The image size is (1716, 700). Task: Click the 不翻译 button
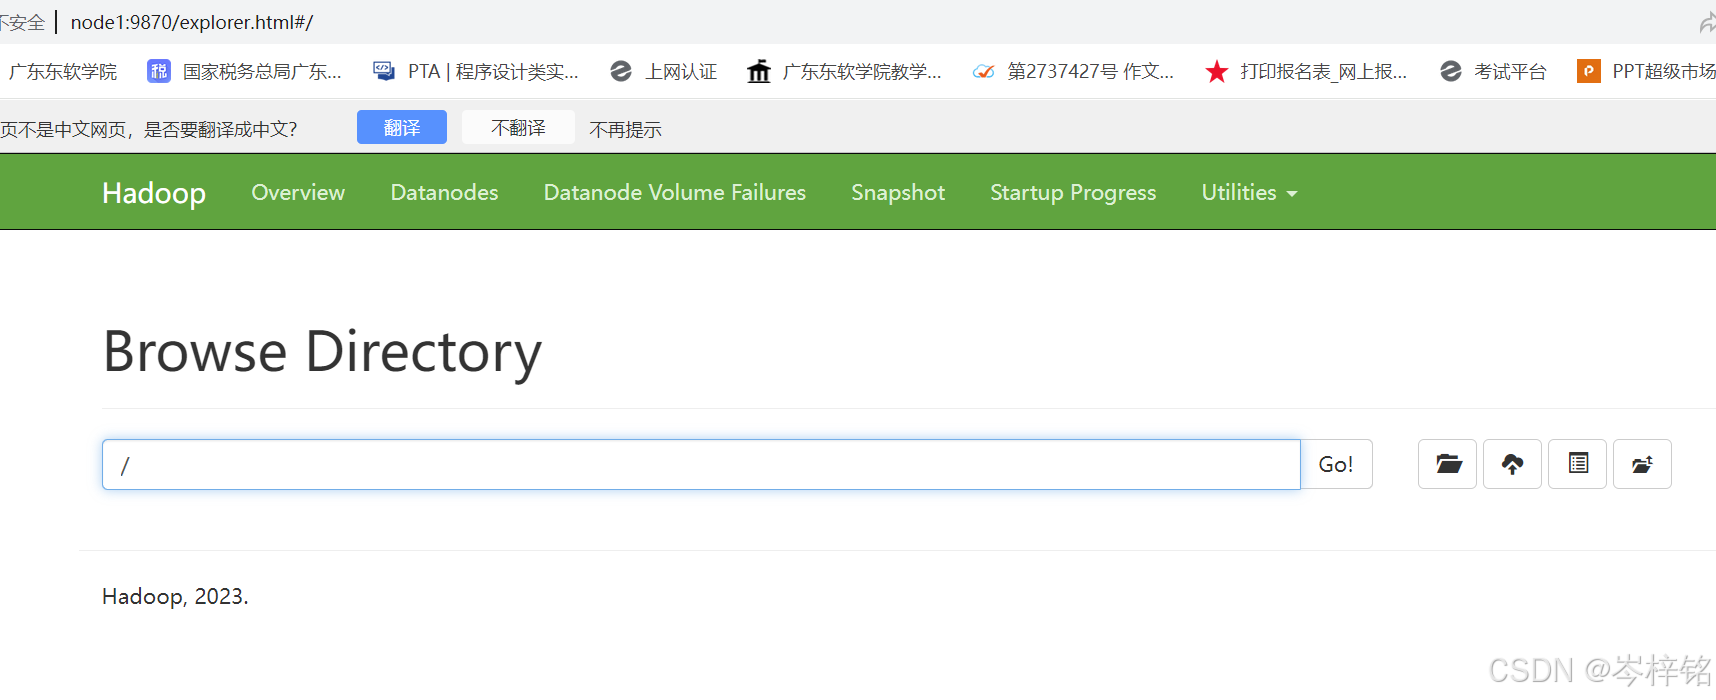click(518, 128)
